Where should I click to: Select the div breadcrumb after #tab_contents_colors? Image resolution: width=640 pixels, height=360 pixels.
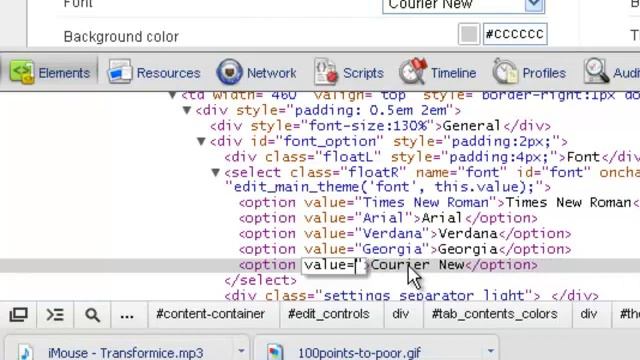point(589,314)
